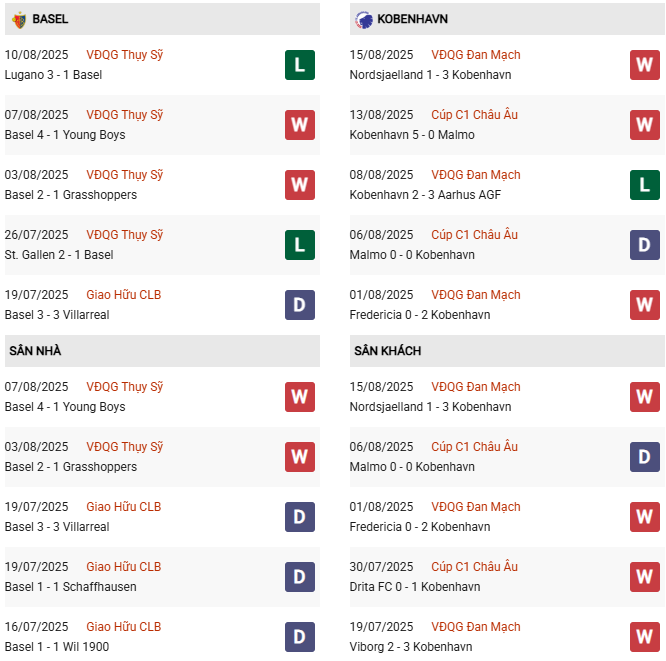Screen dimensions: 666x661
Task: Click the W badge for Kobenhavn 5-0 Malmo
Action: coord(645,125)
